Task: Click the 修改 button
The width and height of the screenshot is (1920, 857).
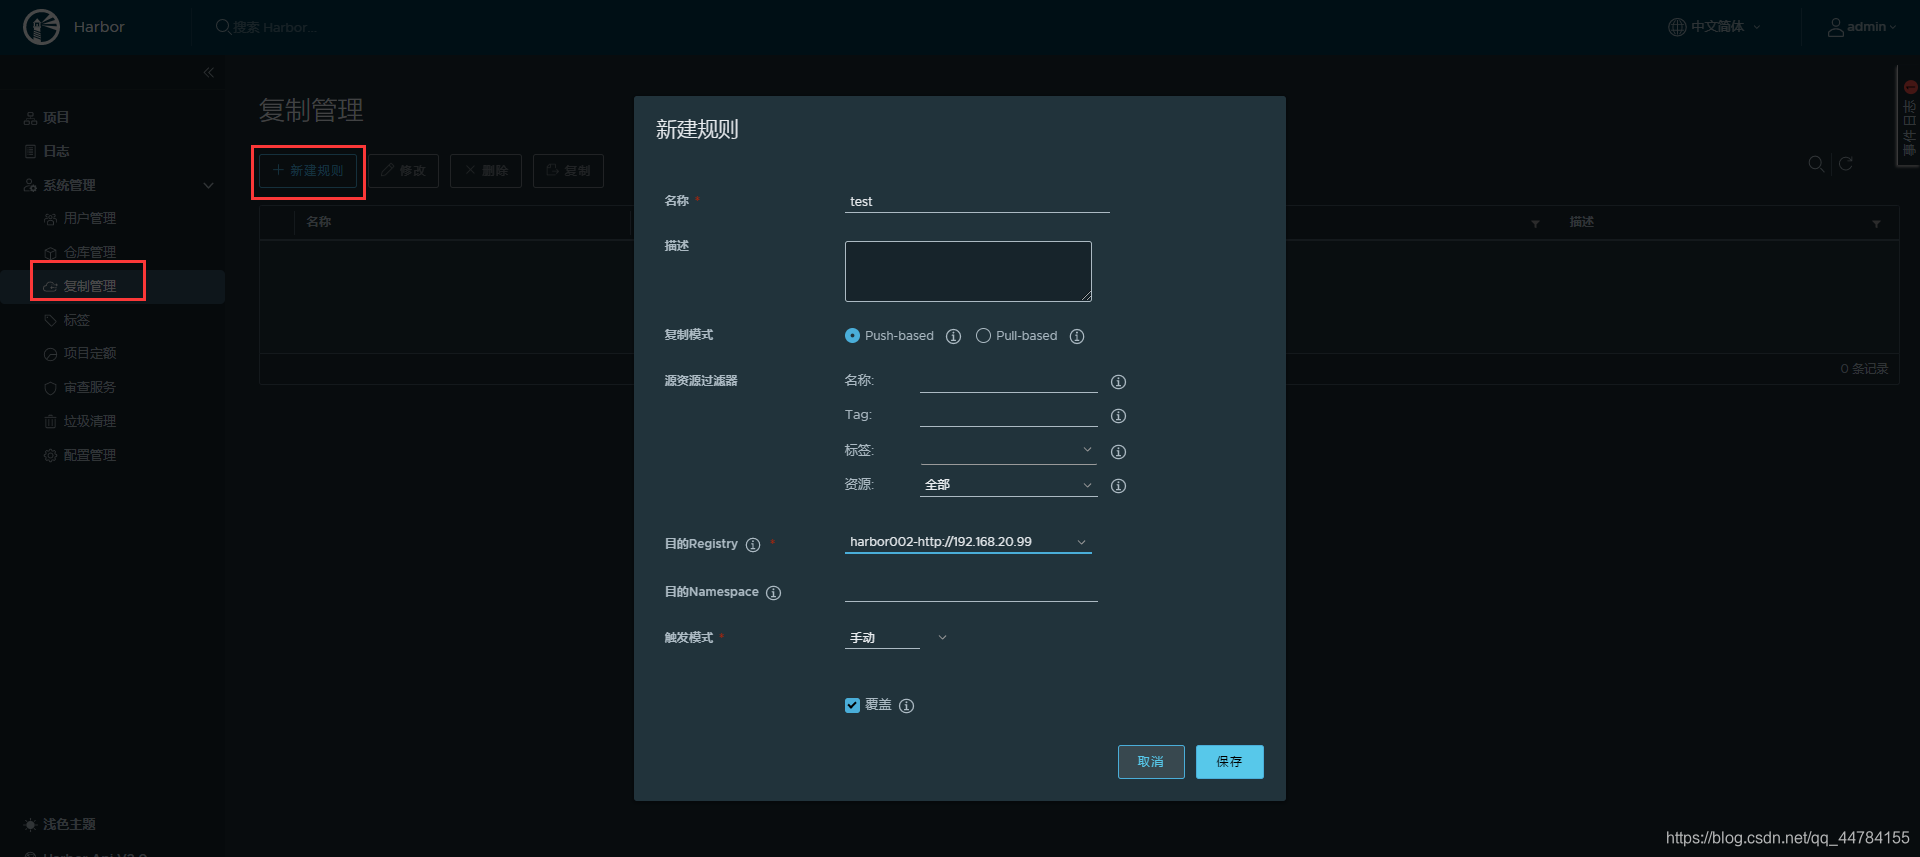Action: click(403, 171)
